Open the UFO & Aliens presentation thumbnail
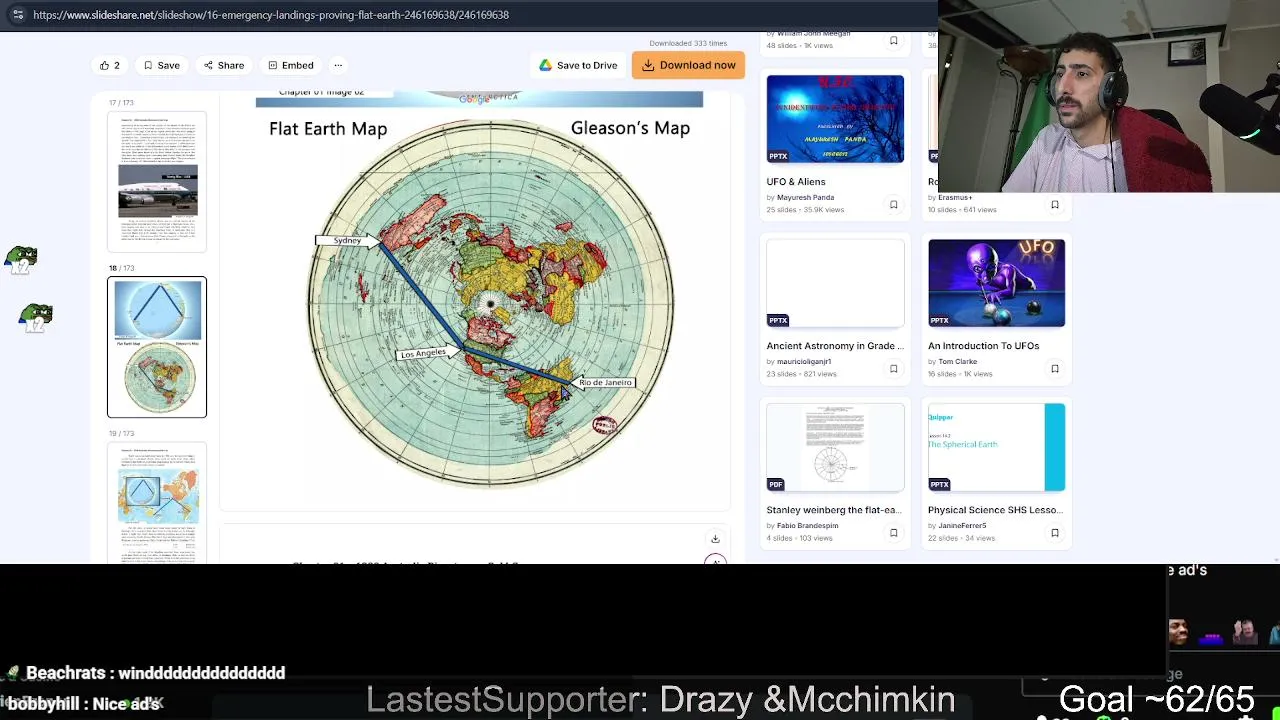Image resolution: width=1280 pixels, height=720 pixels. (x=835, y=119)
